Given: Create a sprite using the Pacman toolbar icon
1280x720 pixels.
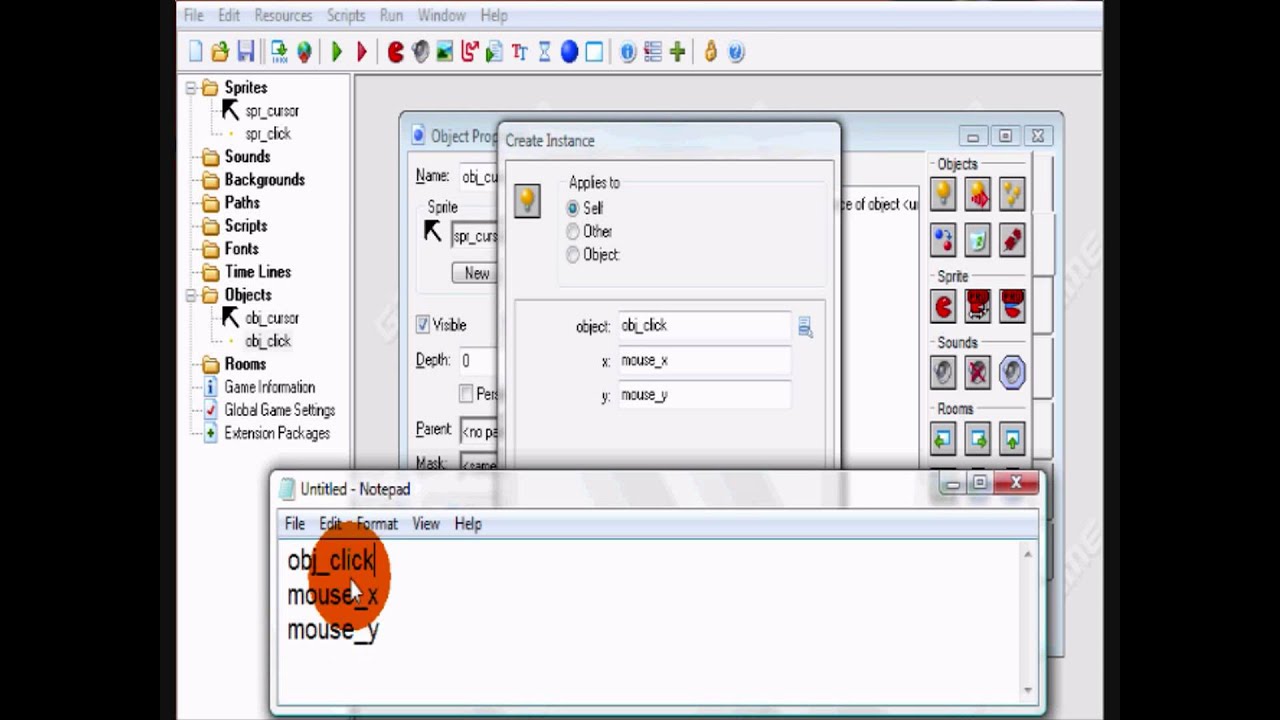Looking at the screenshot, I should coord(395,52).
